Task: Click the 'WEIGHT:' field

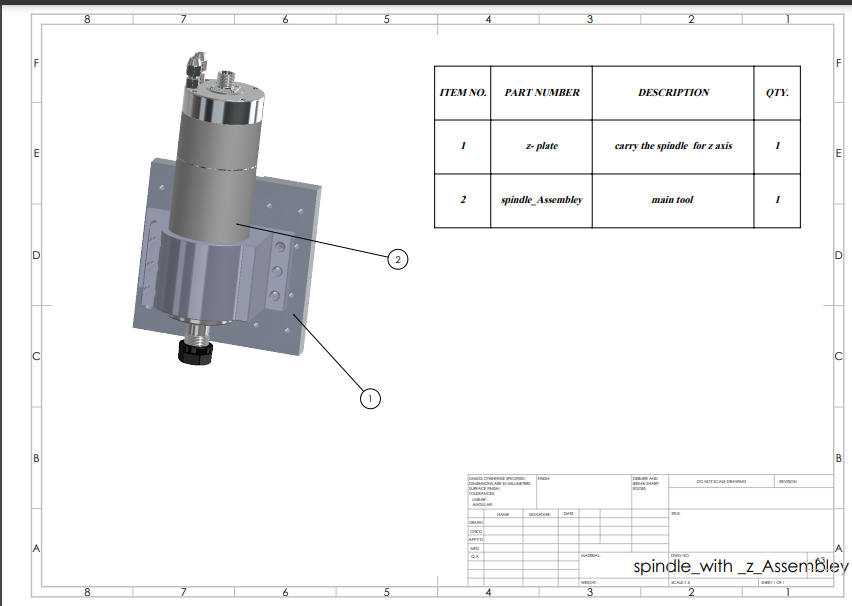Action: click(x=588, y=583)
